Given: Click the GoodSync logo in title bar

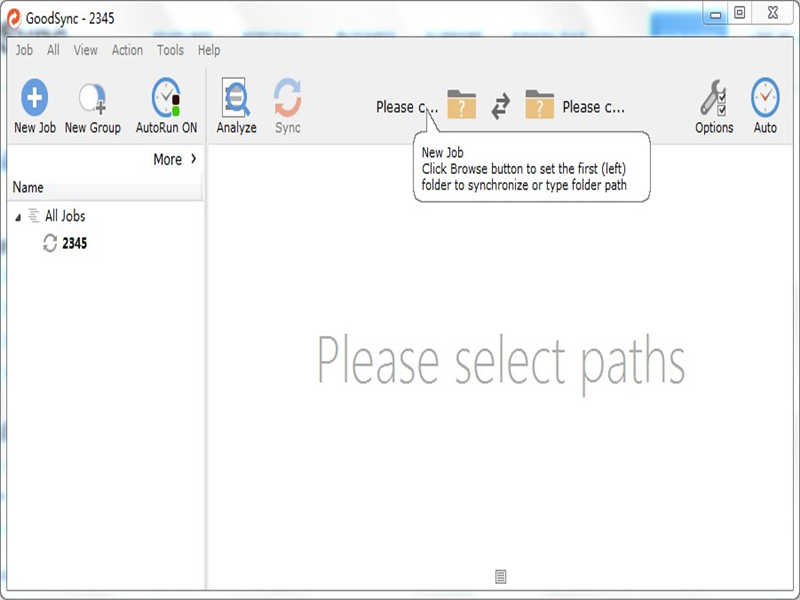Looking at the screenshot, I should [x=14, y=18].
